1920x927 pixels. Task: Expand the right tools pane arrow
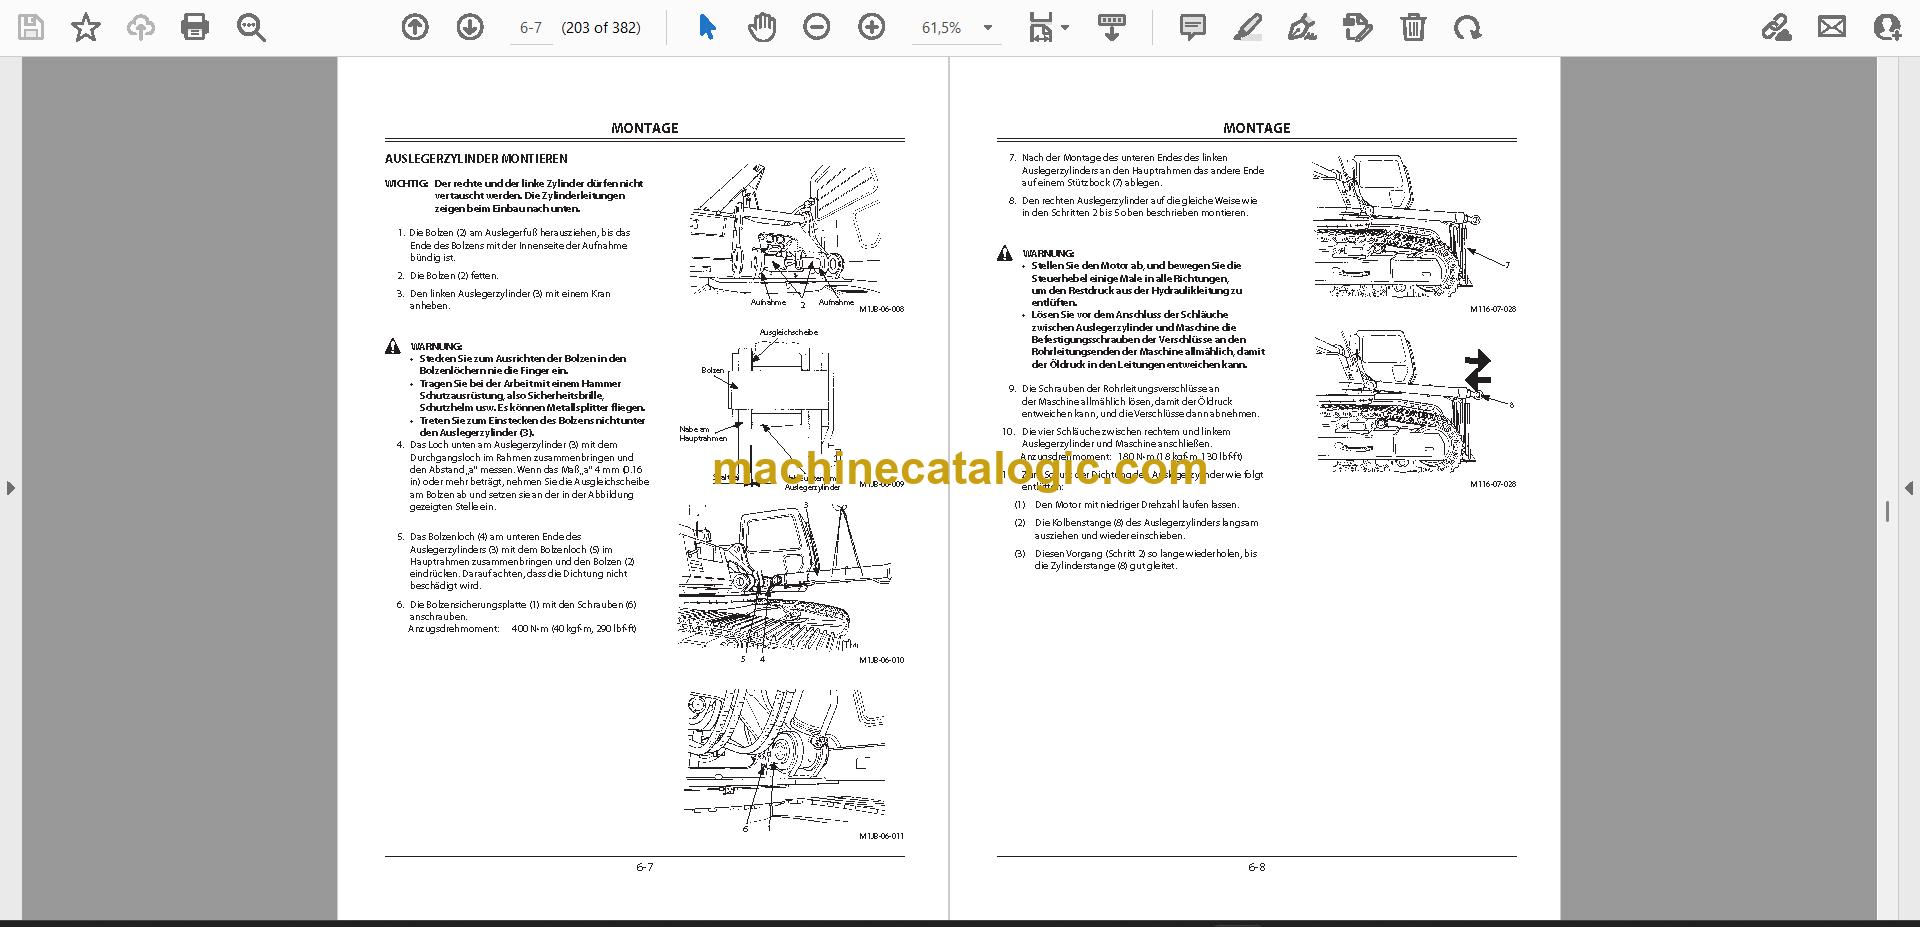(1908, 488)
